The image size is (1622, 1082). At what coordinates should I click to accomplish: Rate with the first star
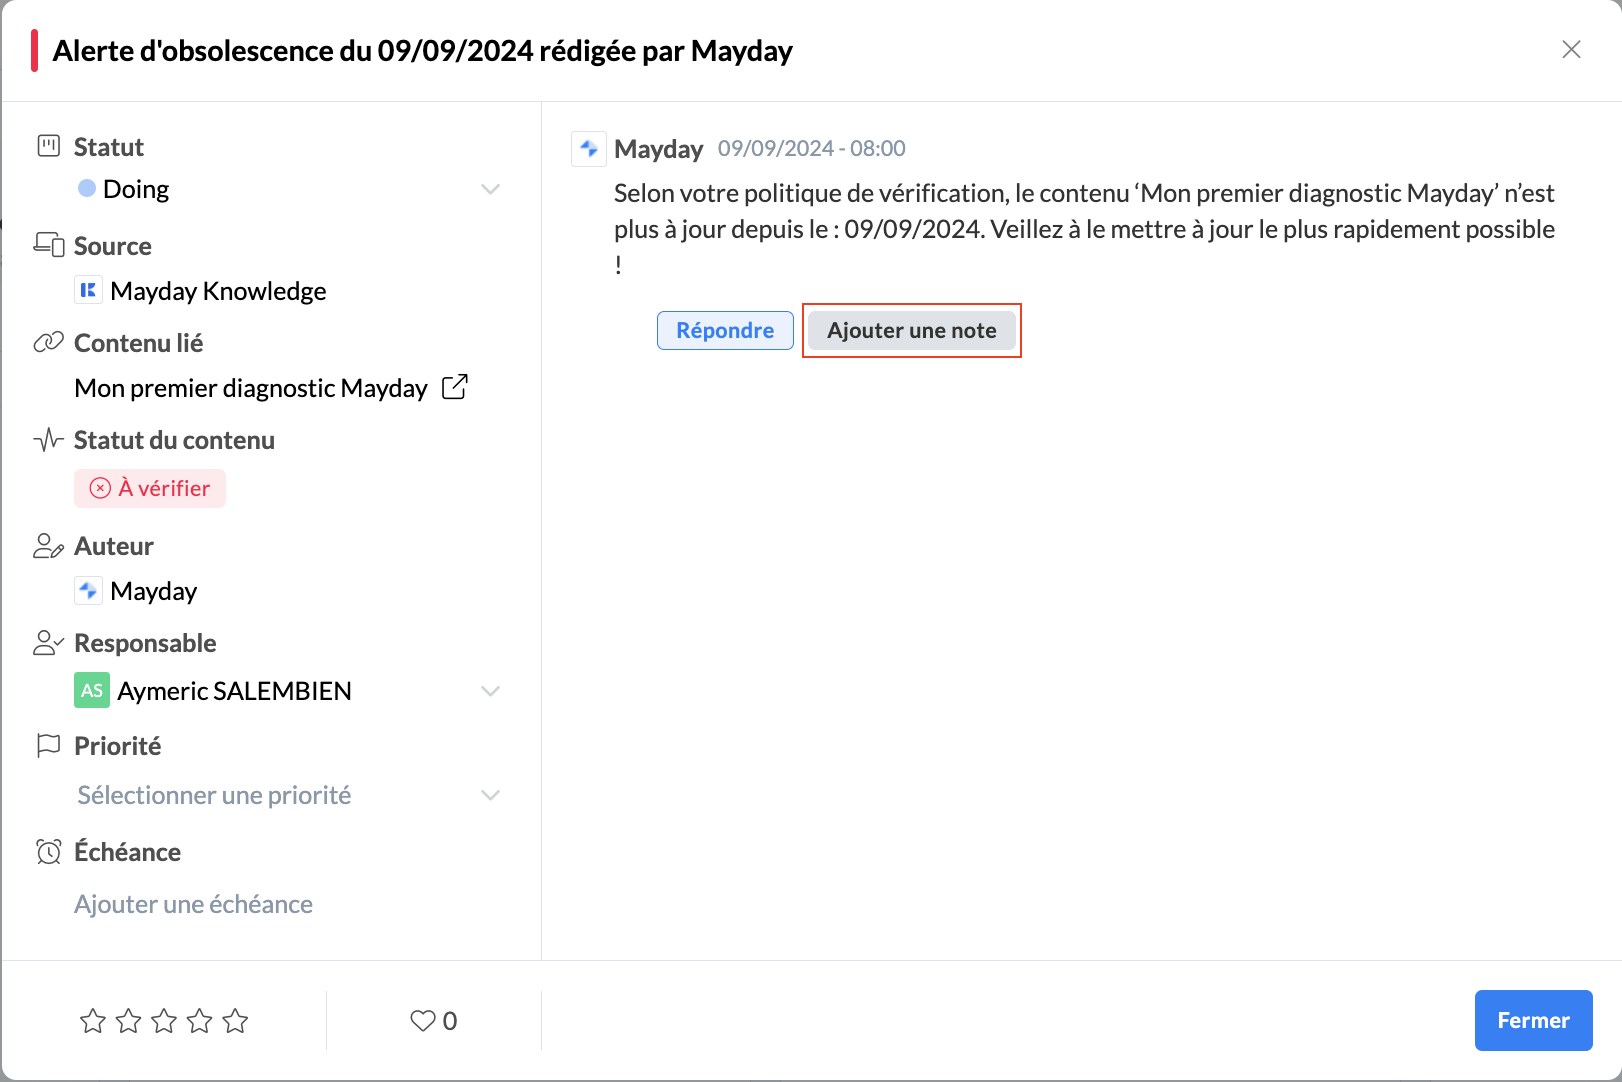(93, 1020)
